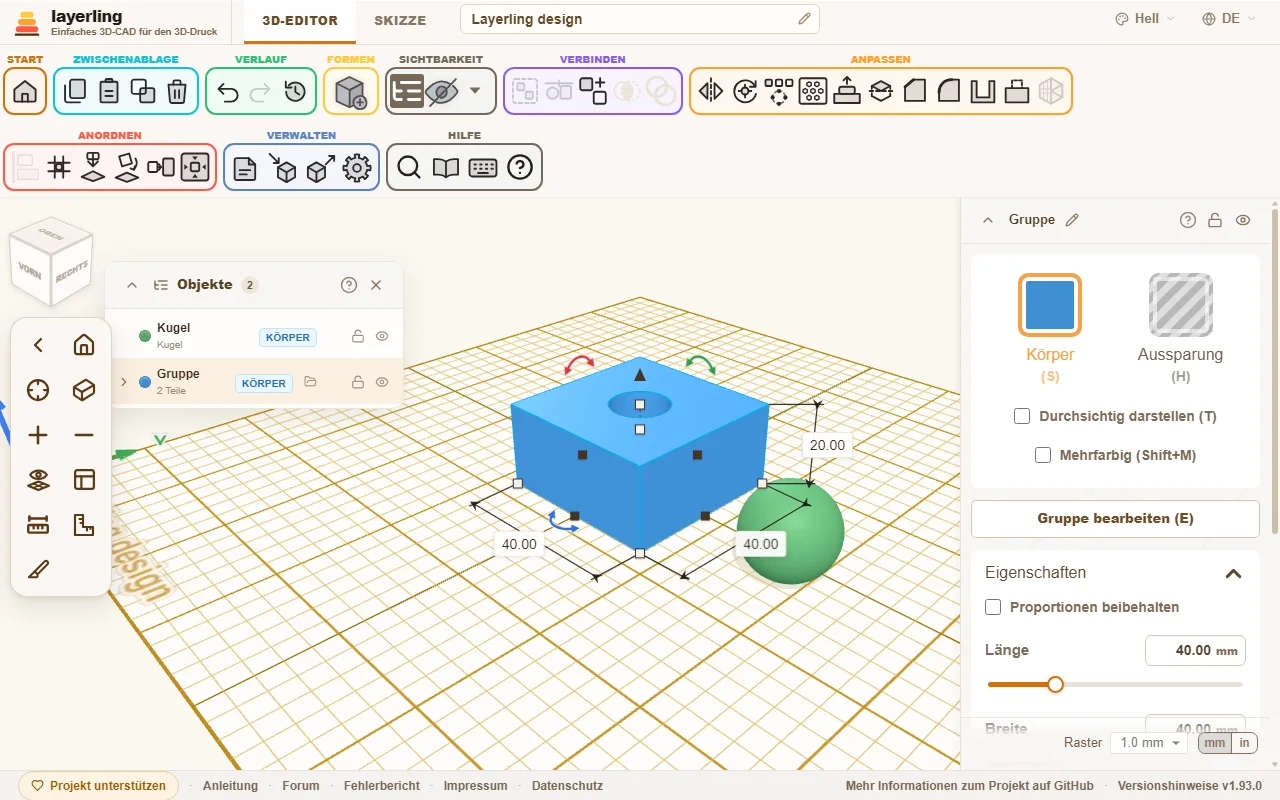Click the undo arrow in Verlauf
This screenshot has width=1280, height=800.
(228, 92)
